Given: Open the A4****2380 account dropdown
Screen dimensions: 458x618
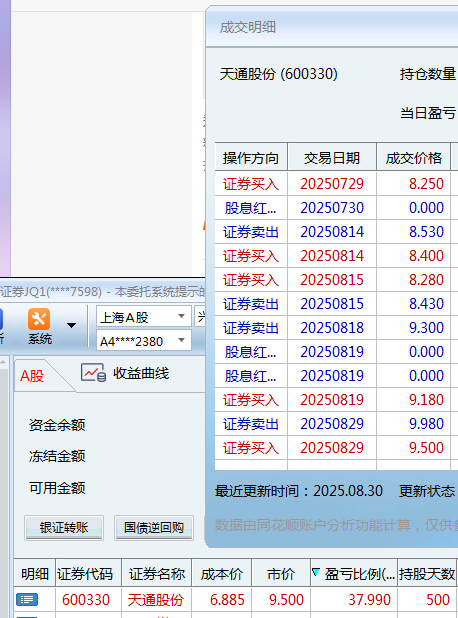Looking at the screenshot, I should [144, 341].
